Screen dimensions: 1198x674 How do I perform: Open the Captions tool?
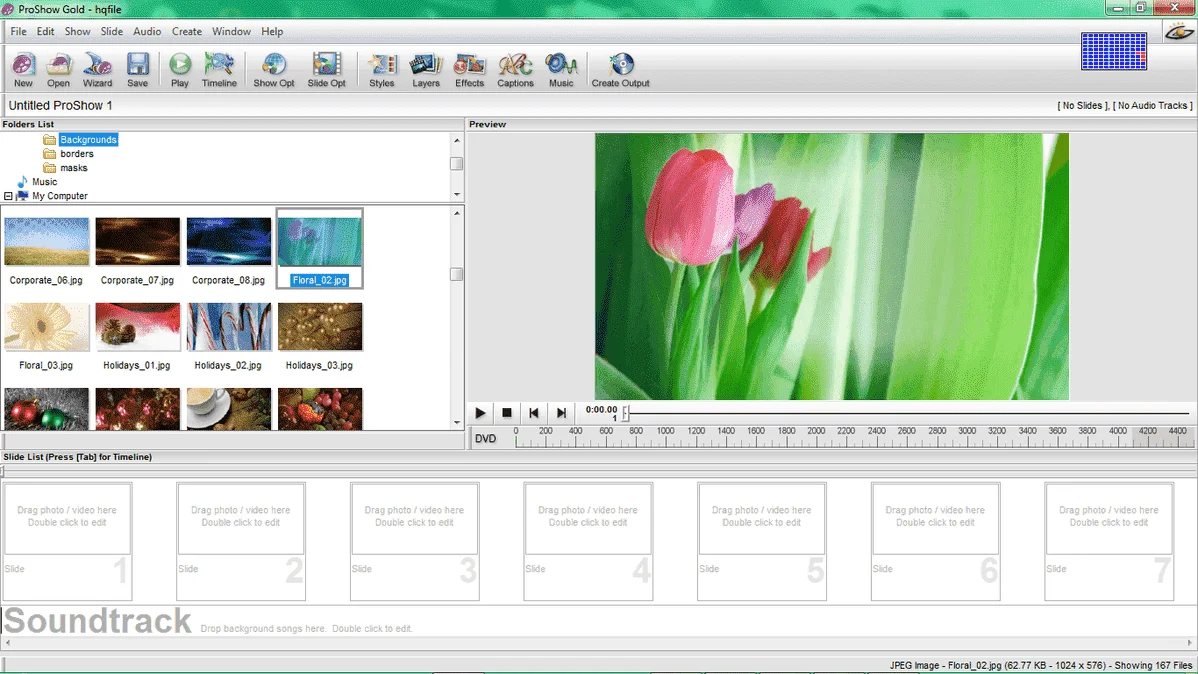click(515, 70)
